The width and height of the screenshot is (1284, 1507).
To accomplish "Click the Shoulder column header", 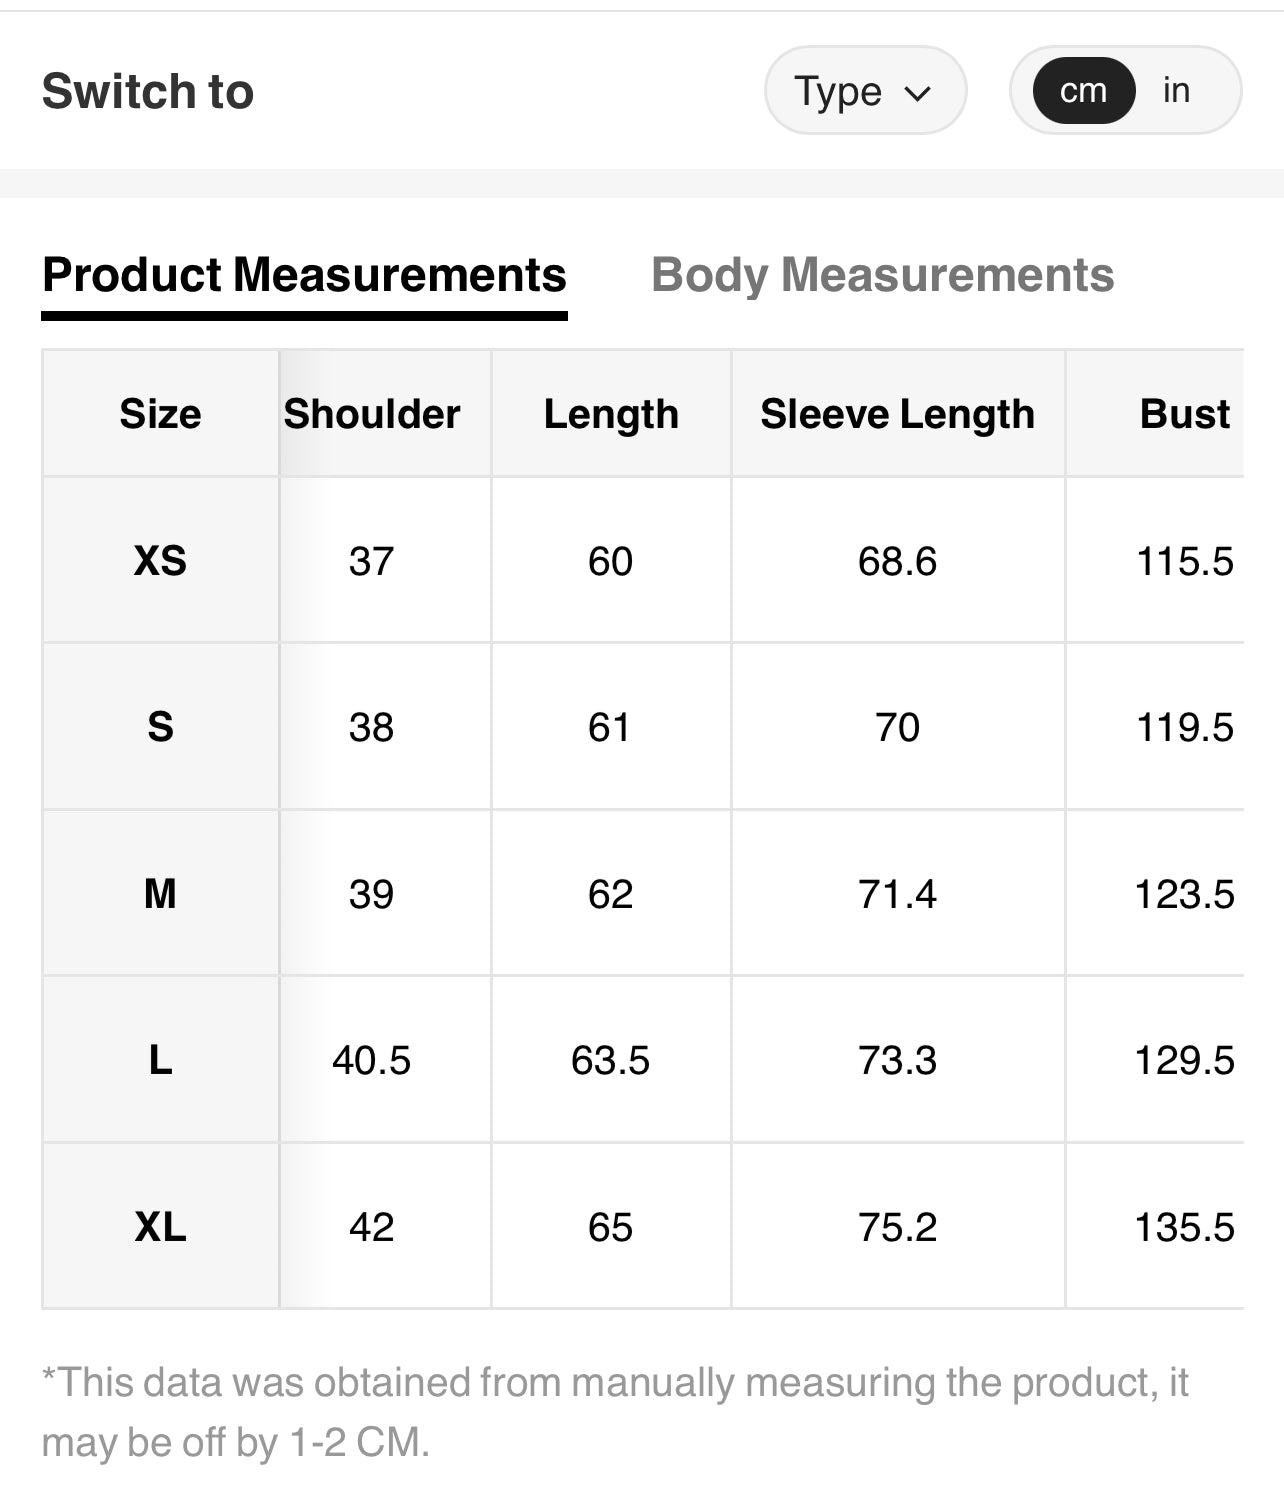I will coord(372,414).
